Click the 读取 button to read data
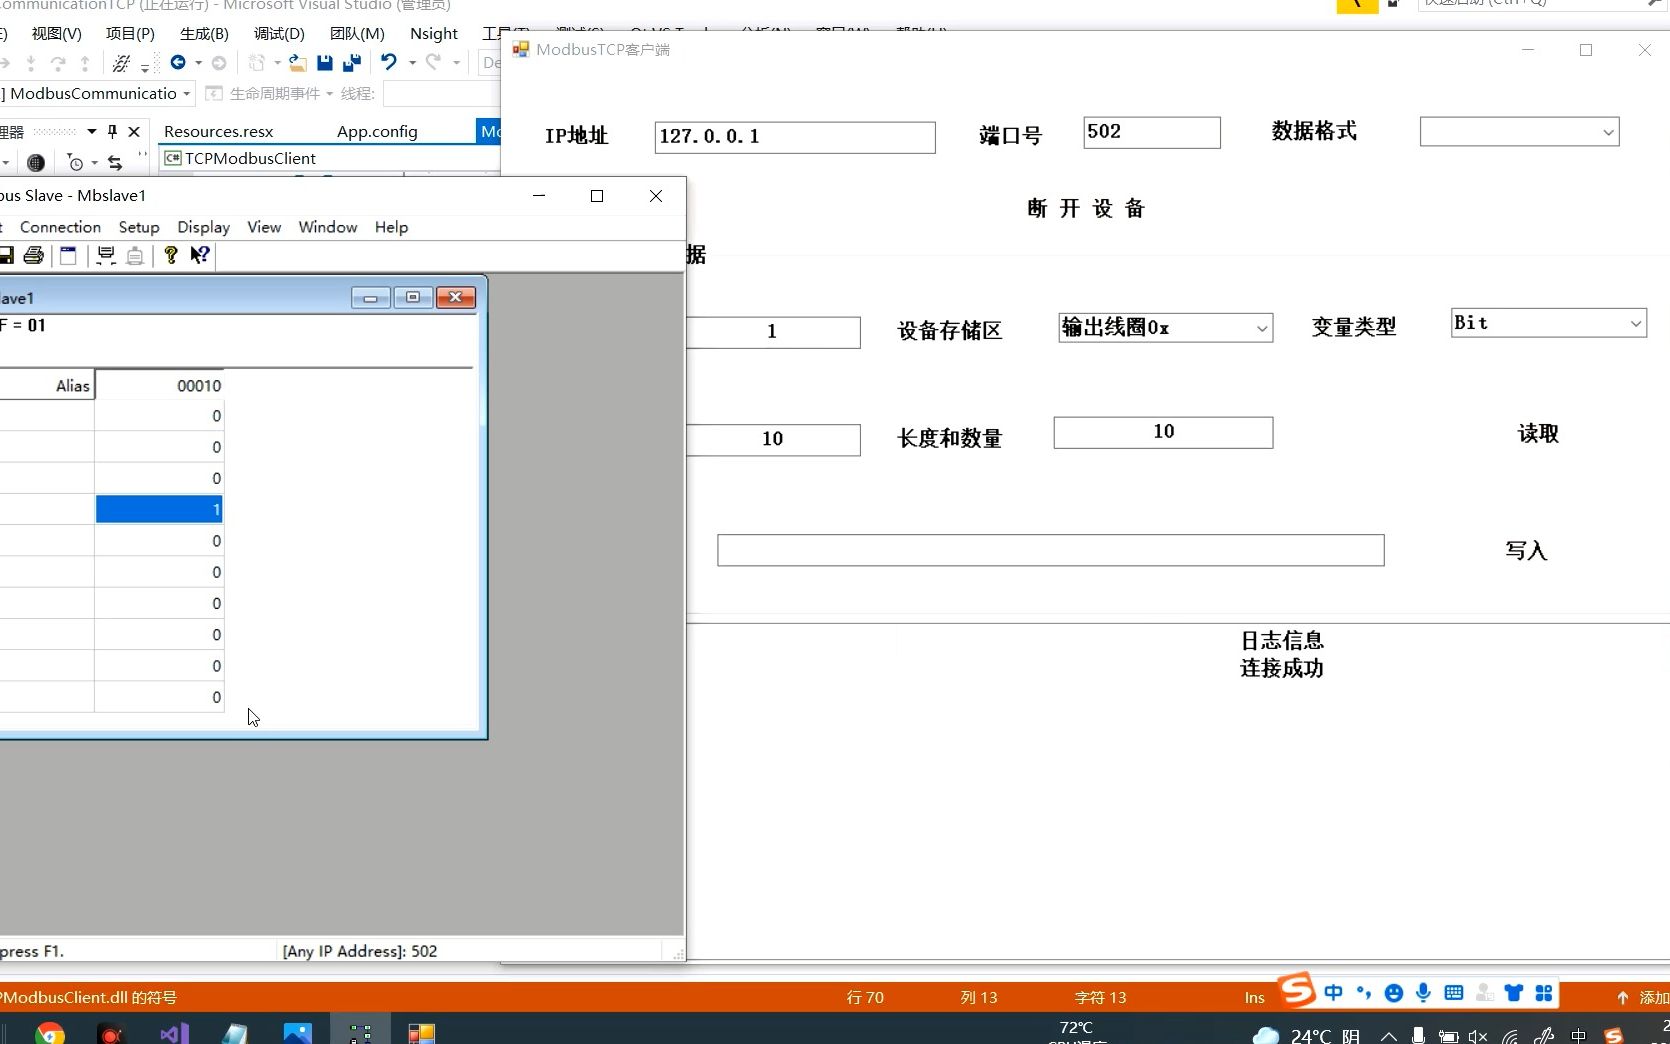This screenshot has width=1670, height=1044. point(1538,434)
